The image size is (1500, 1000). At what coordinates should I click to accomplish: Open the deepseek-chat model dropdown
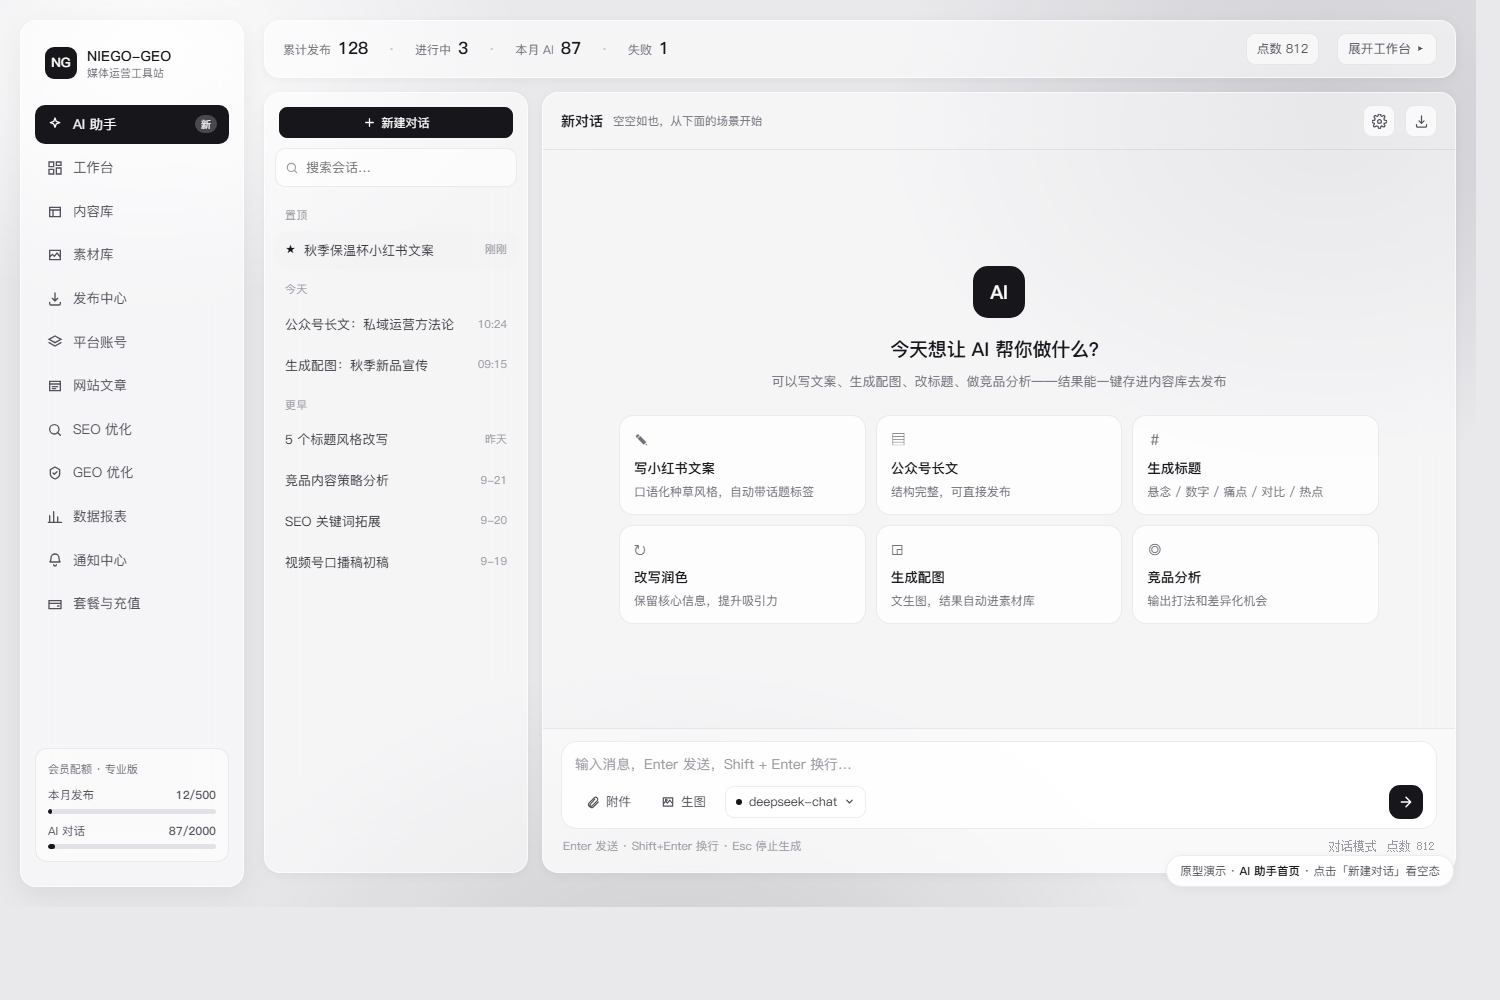point(795,802)
